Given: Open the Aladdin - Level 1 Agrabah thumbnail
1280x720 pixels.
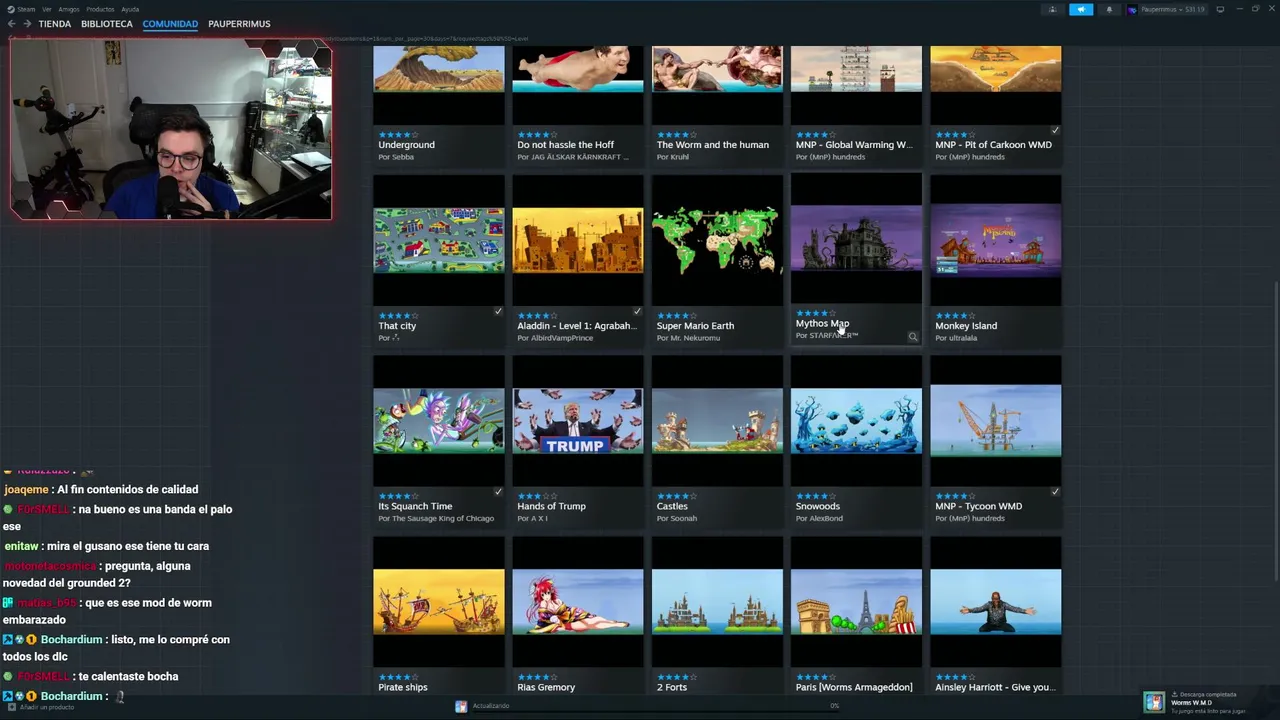Looking at the screenshot, I should [578, 240].
